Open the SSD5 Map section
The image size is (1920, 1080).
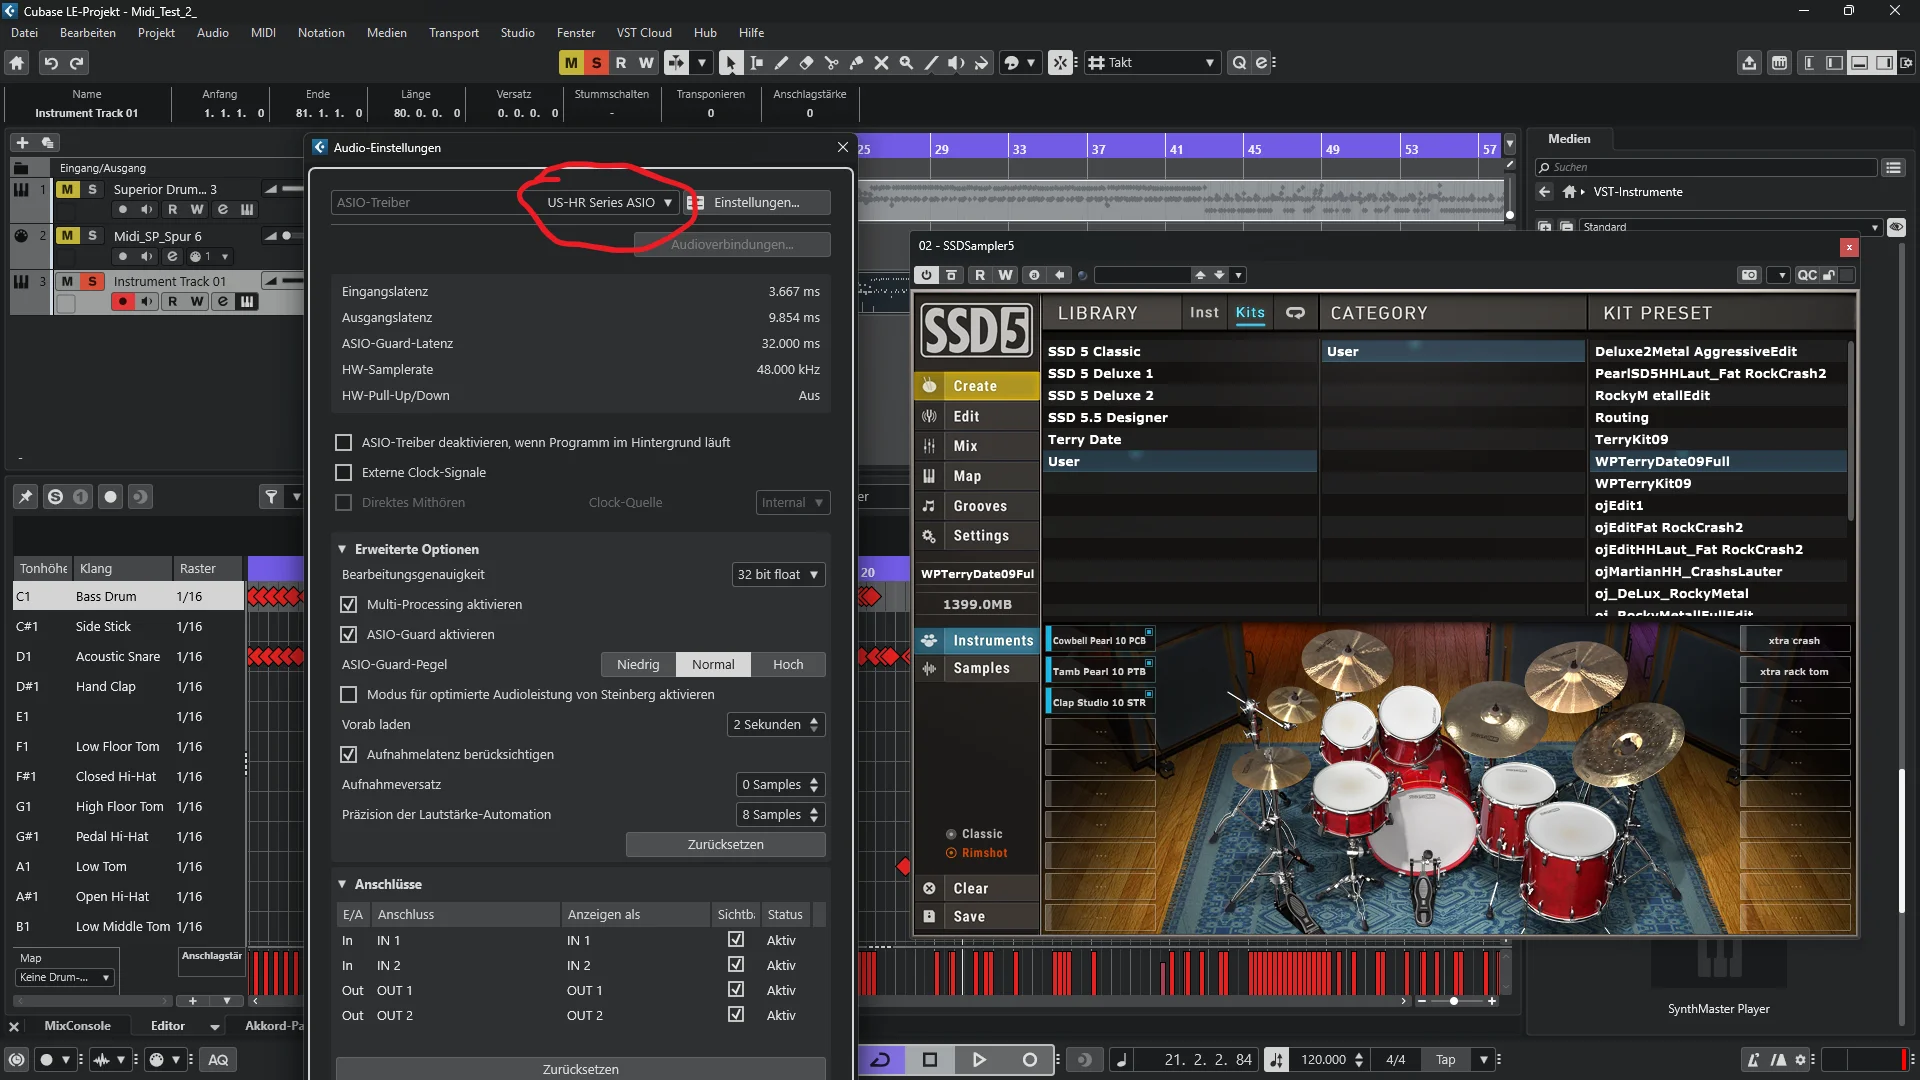978,476
